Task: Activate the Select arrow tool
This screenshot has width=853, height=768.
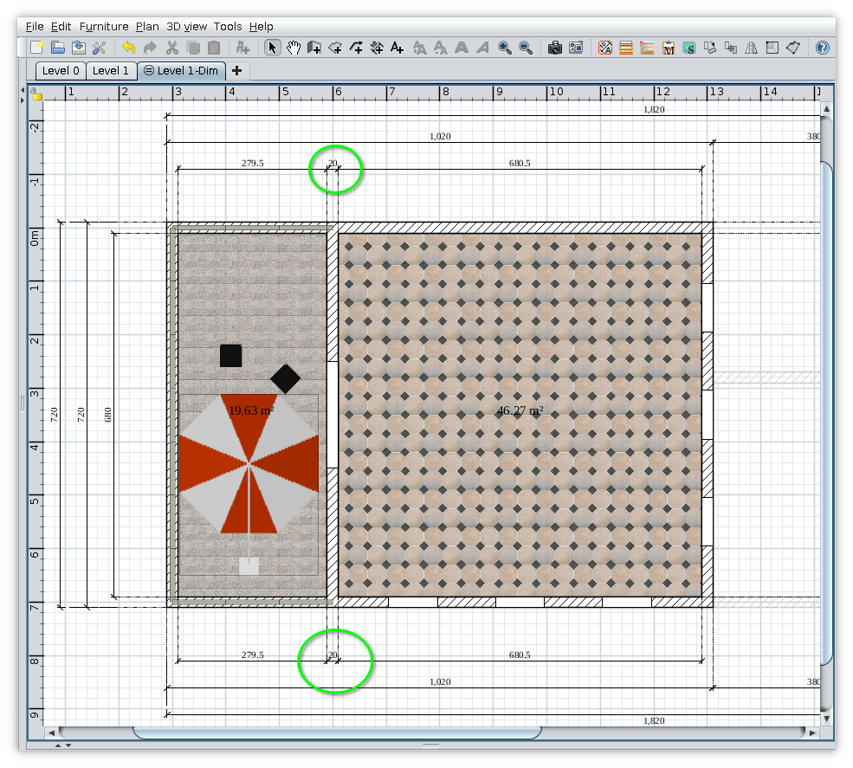Action: (272, 48)
